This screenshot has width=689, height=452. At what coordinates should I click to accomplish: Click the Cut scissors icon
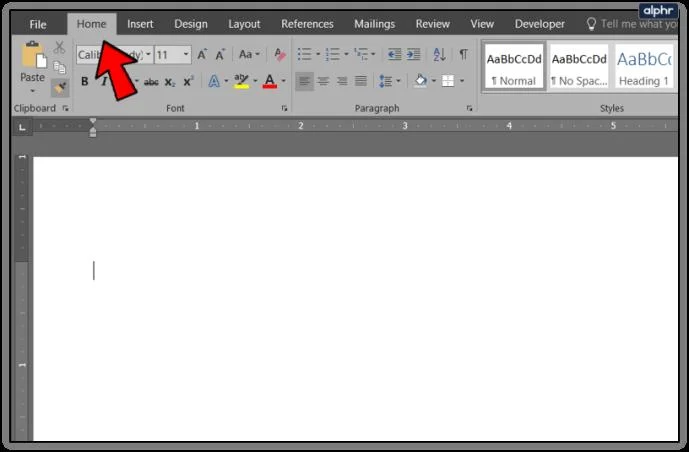click(59, 47)
